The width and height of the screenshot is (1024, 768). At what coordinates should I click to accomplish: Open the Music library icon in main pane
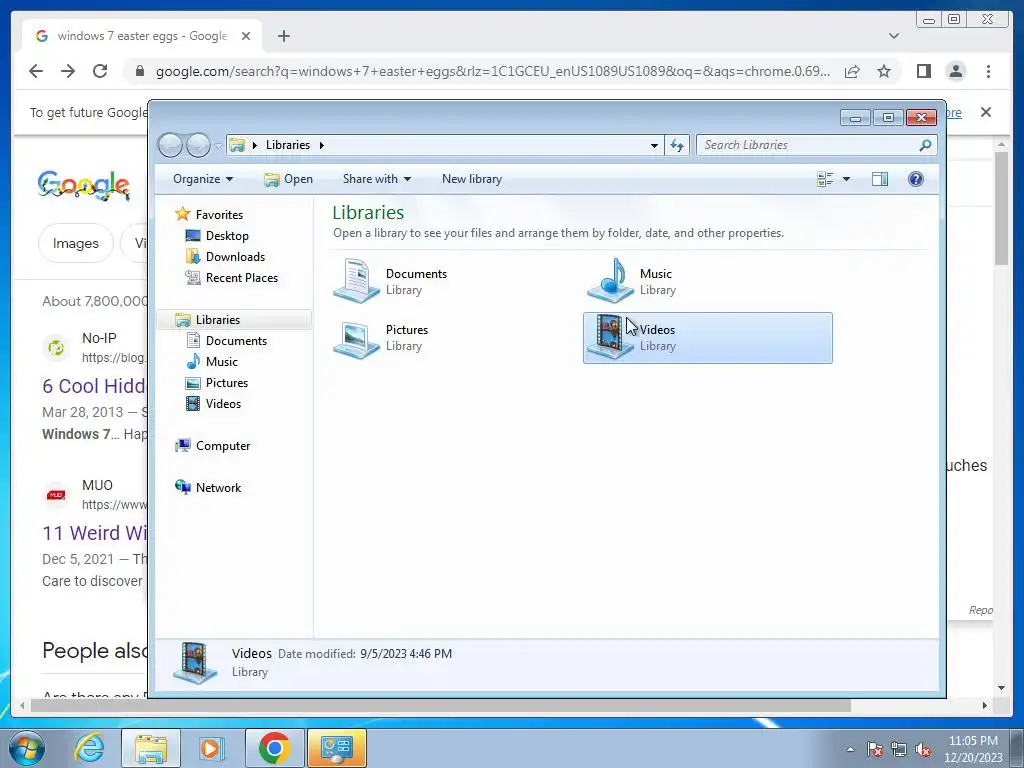click(x=611, y=281)
